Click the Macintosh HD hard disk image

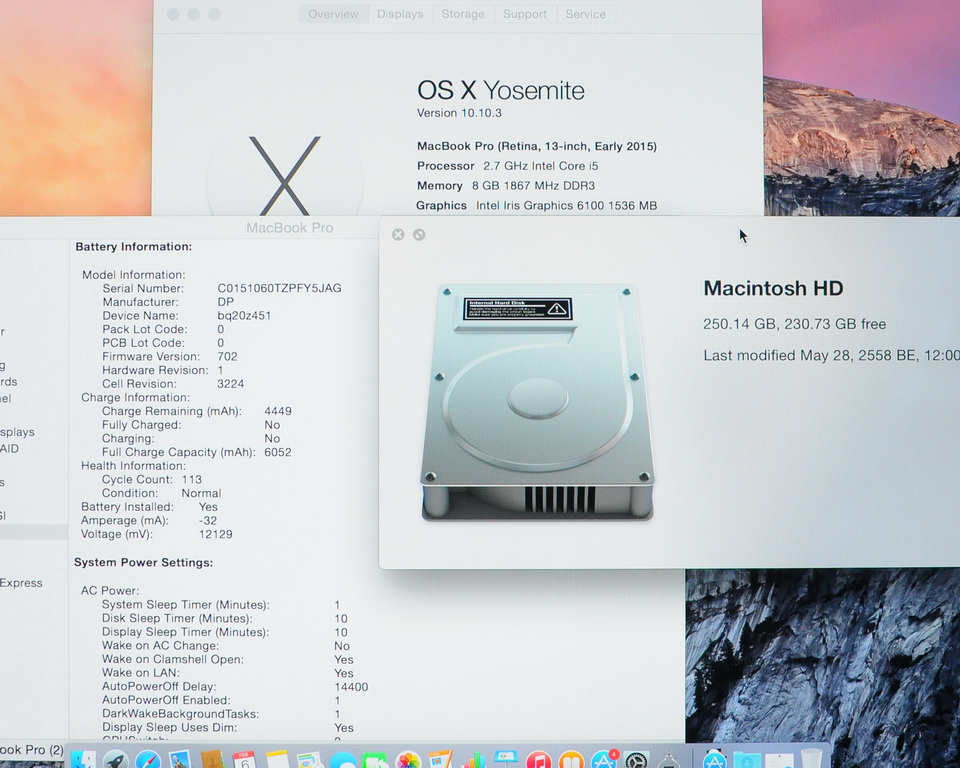point(537,402)
